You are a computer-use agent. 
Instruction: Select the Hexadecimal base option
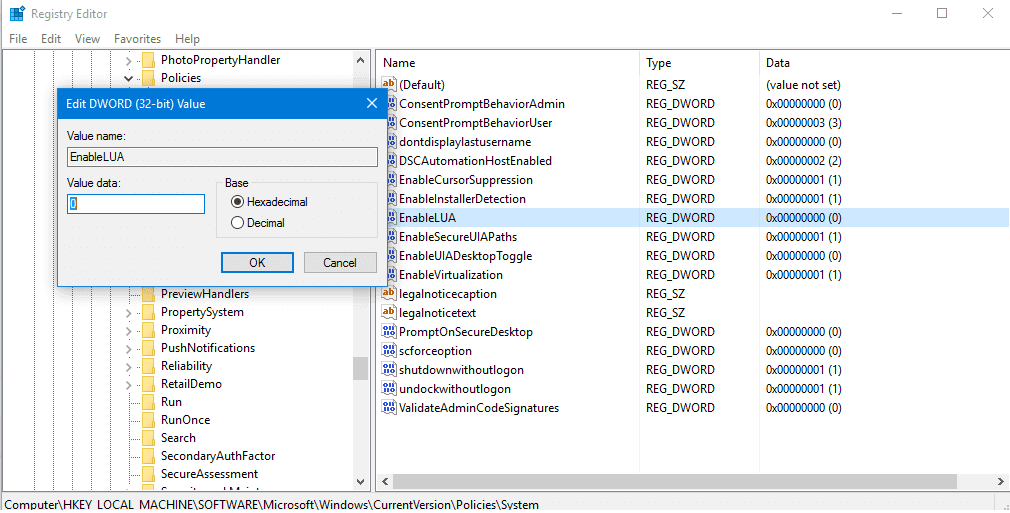tap(269, 202)
